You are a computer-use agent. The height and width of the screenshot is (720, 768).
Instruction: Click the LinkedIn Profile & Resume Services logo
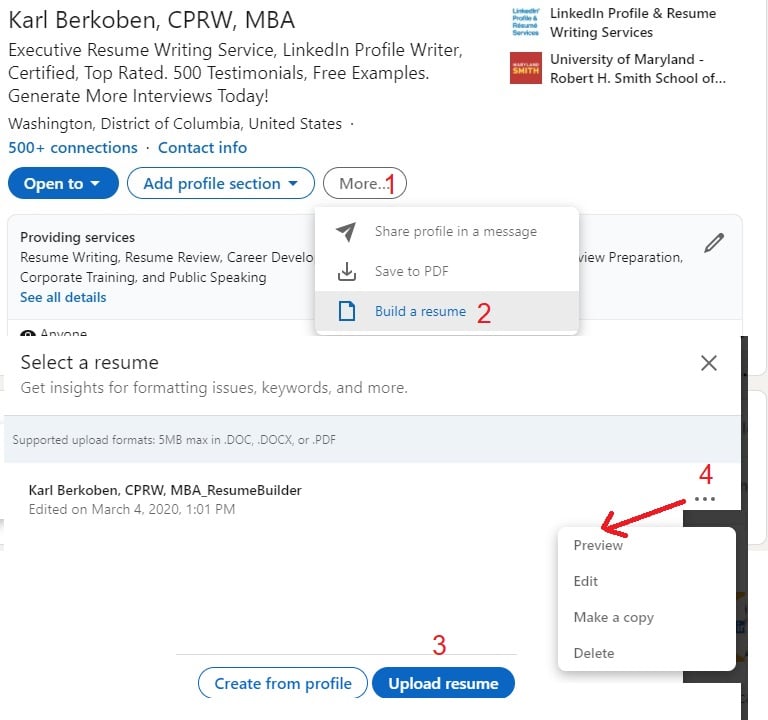(x=526, y=22)
